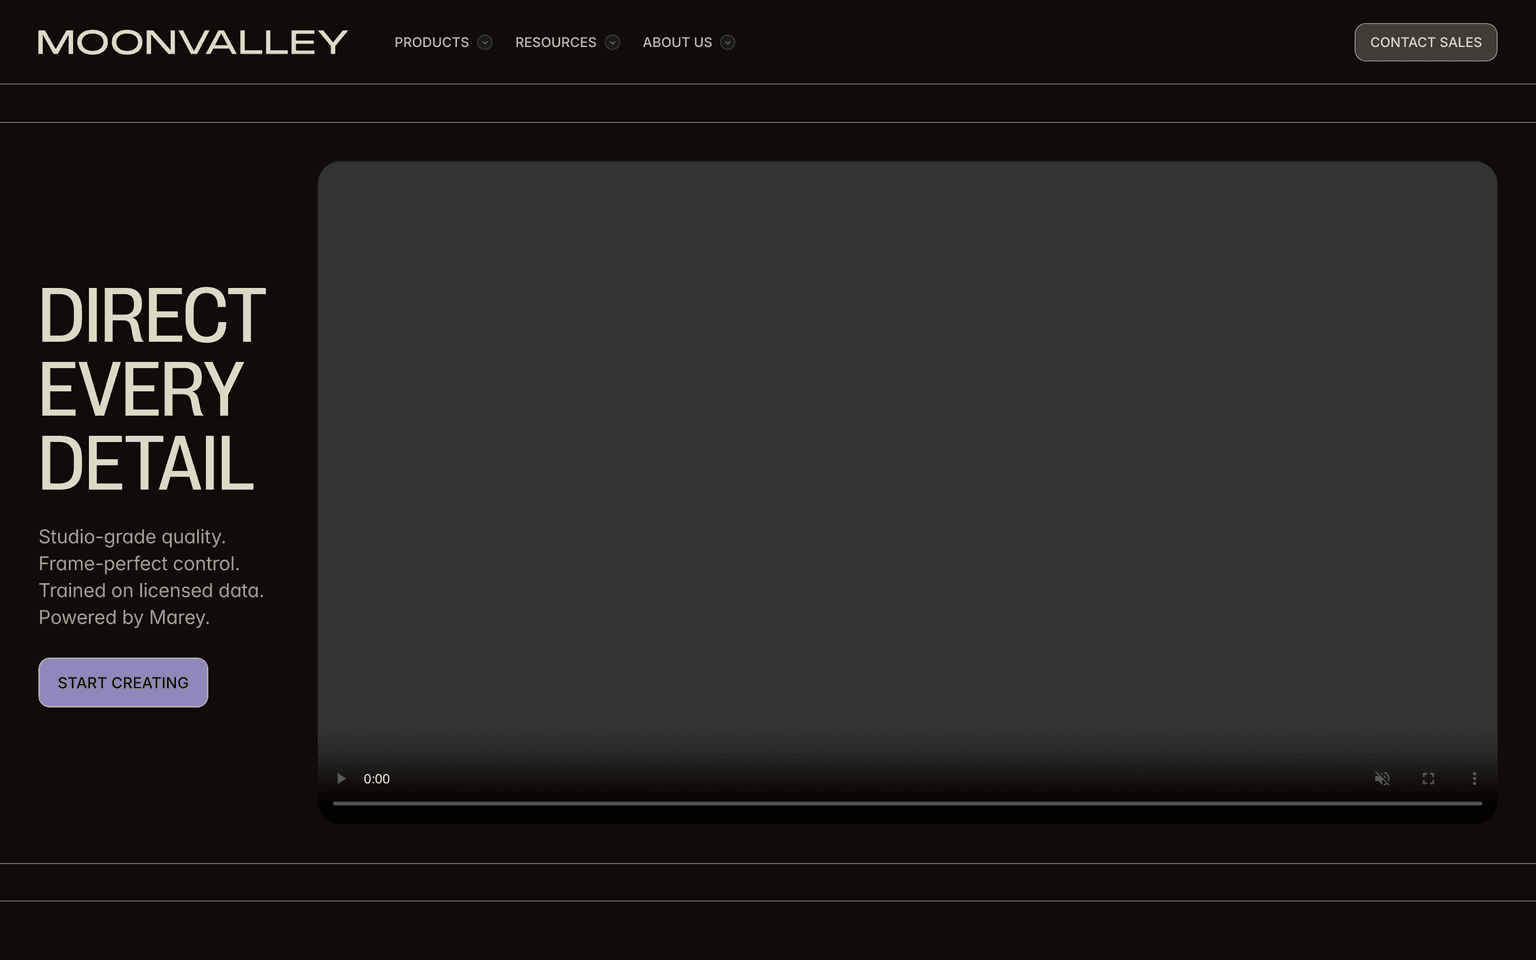Expand the chevron next to Resources
Image resolution: width=1536 pixels, height=960 pixels.
(613, 42)
